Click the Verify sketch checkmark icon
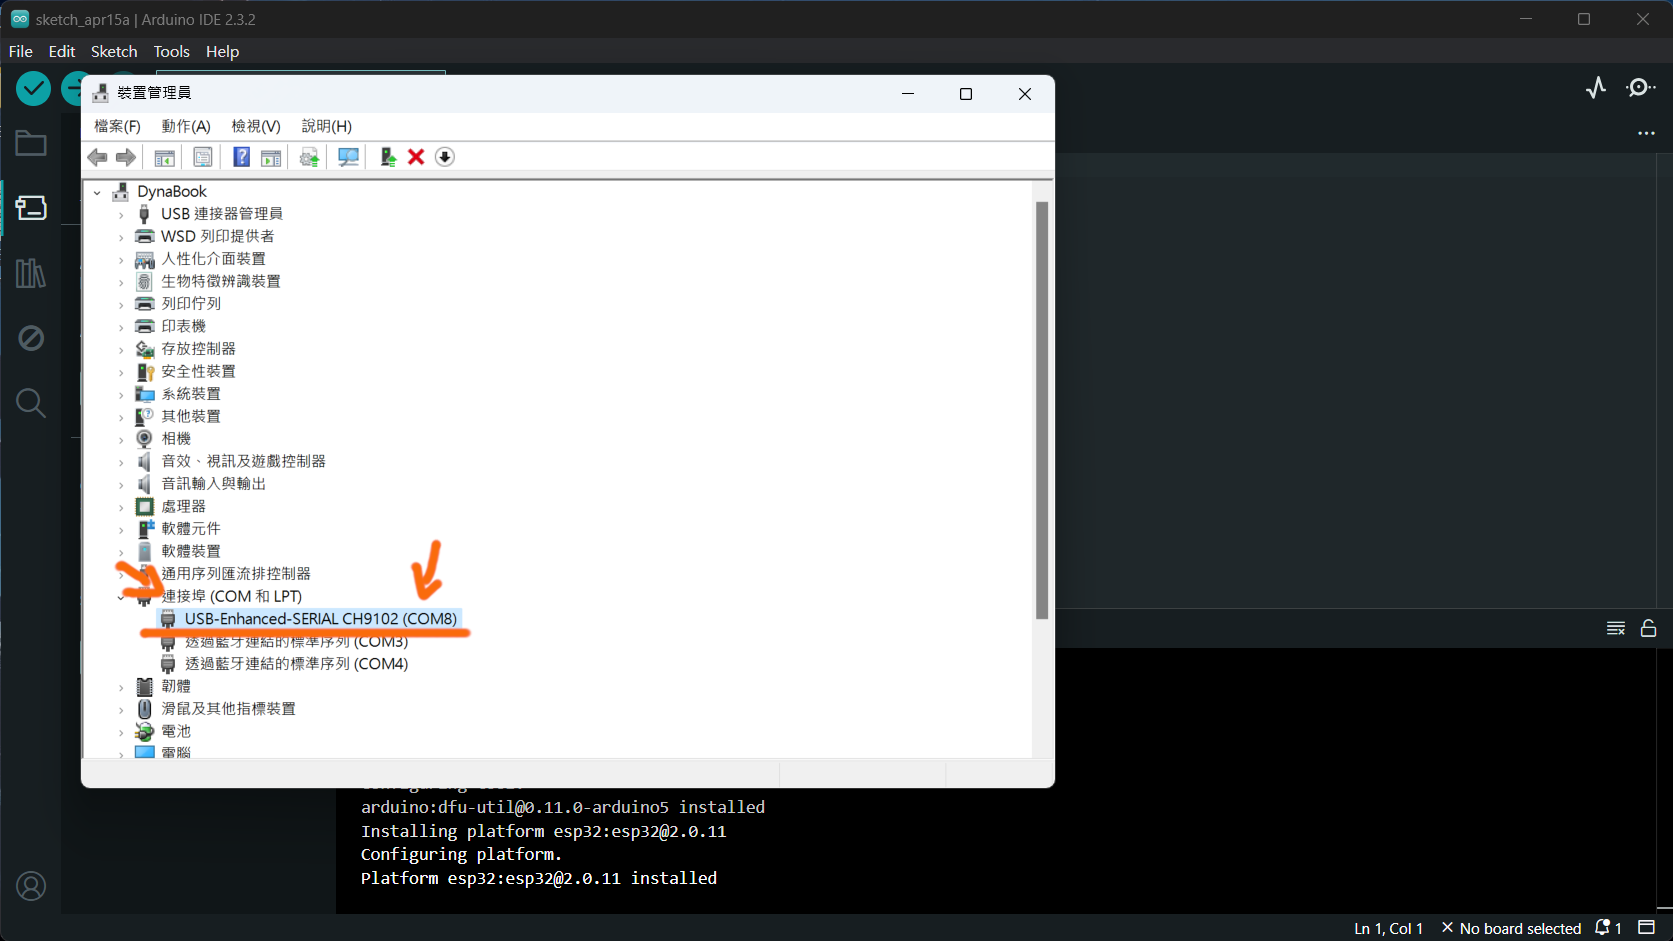 point(33,88)
